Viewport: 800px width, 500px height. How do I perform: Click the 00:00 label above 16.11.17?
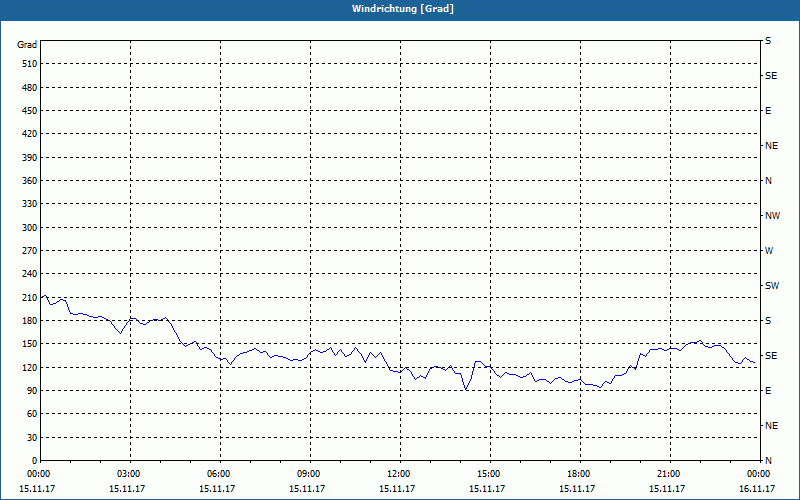tap(758, 473)
